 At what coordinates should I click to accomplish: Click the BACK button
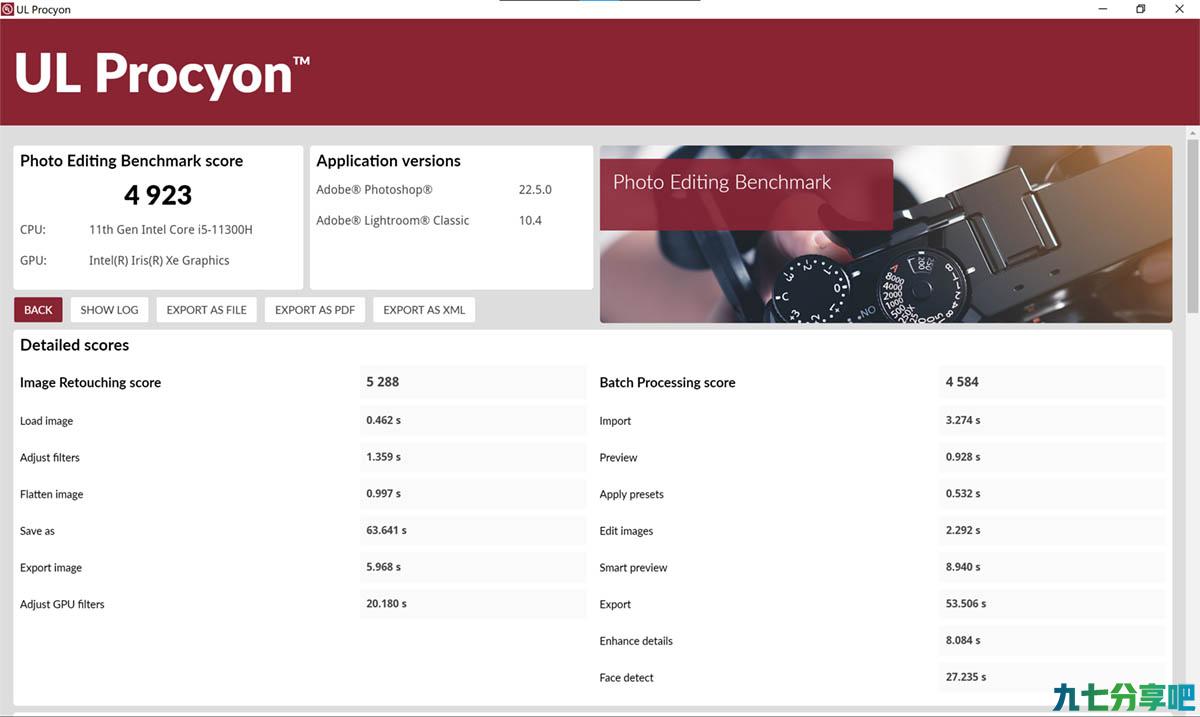tap(38, 310)
